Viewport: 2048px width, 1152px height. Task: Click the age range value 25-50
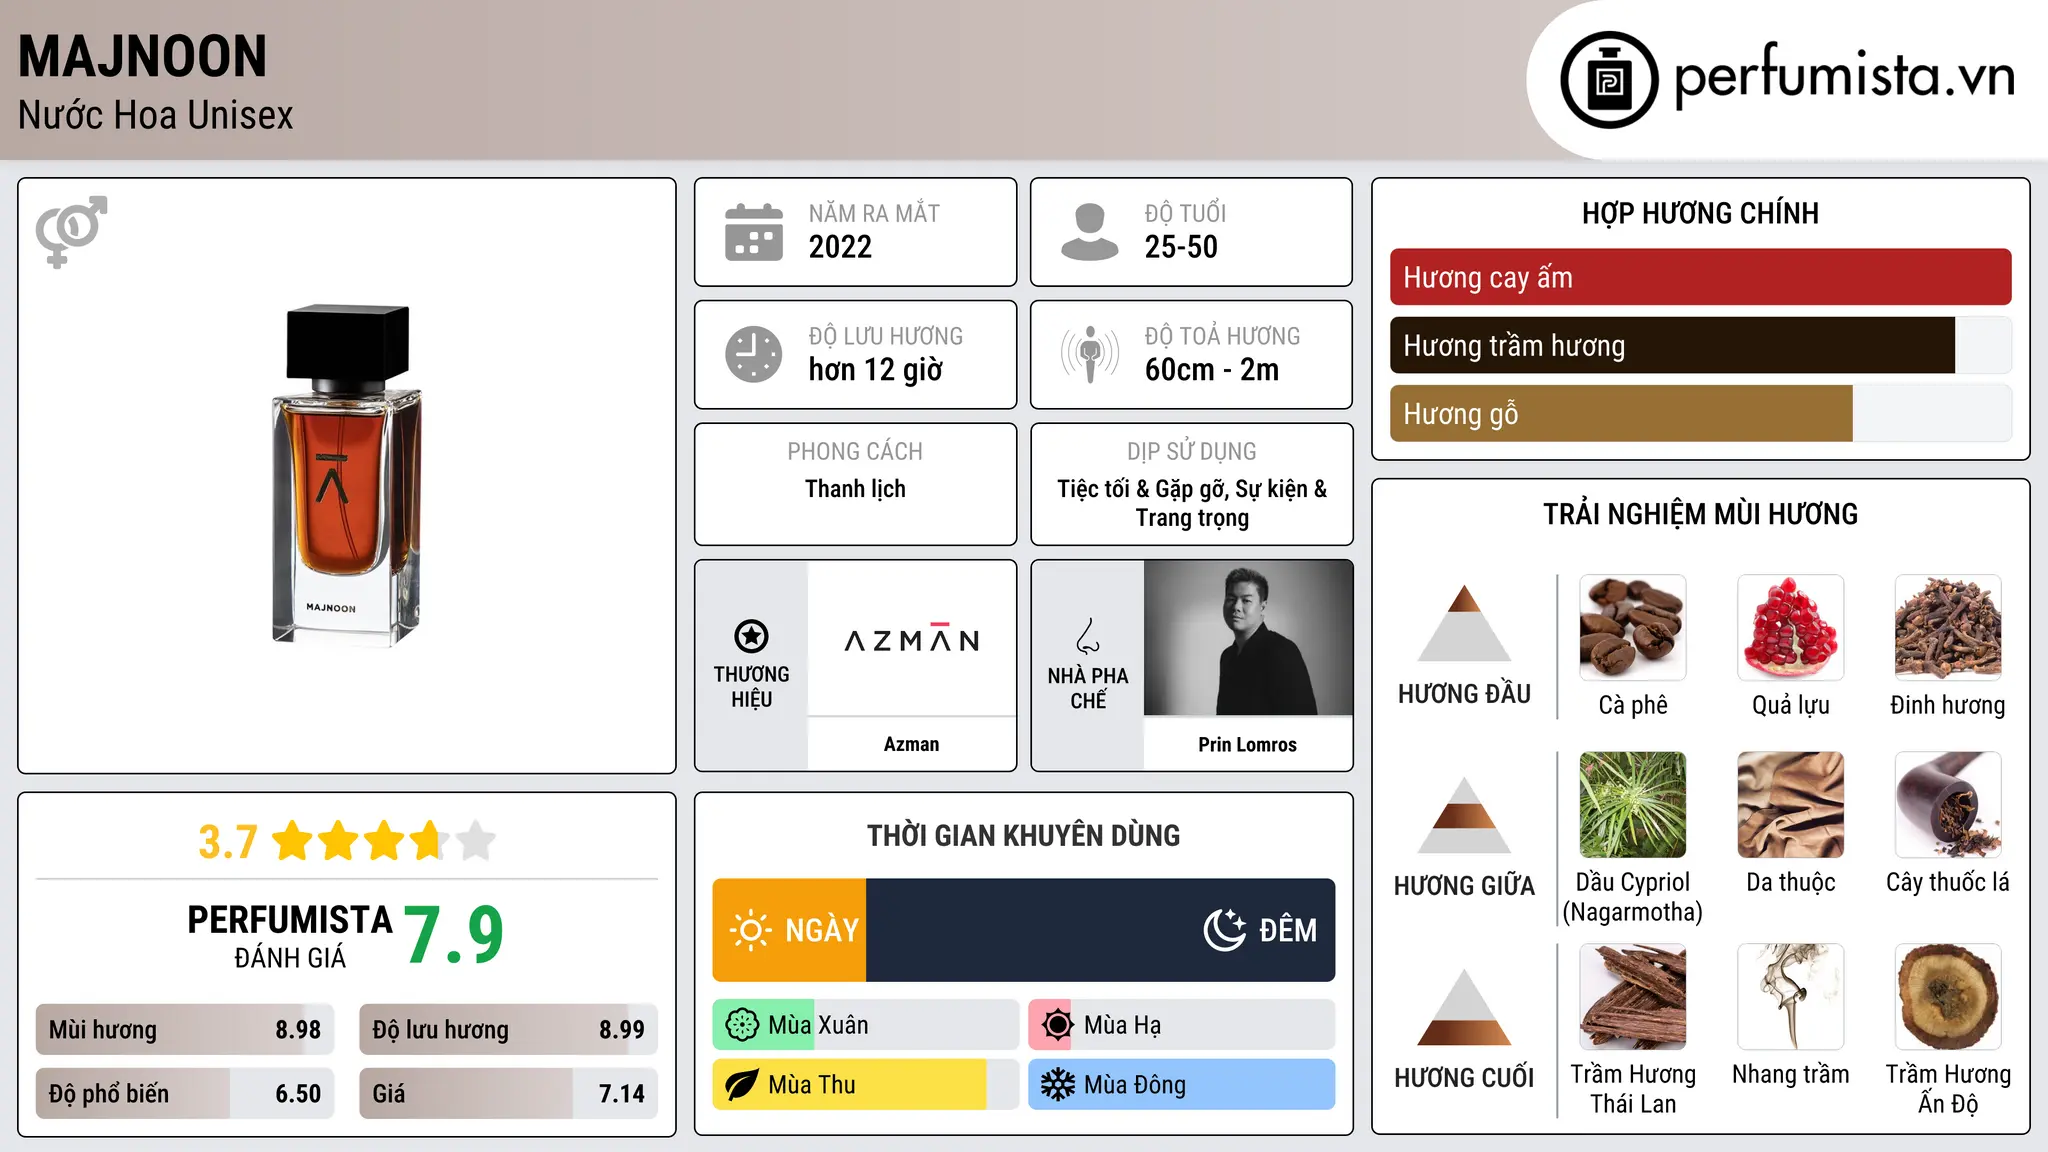pyautogui.click(x=1181, y=247)
